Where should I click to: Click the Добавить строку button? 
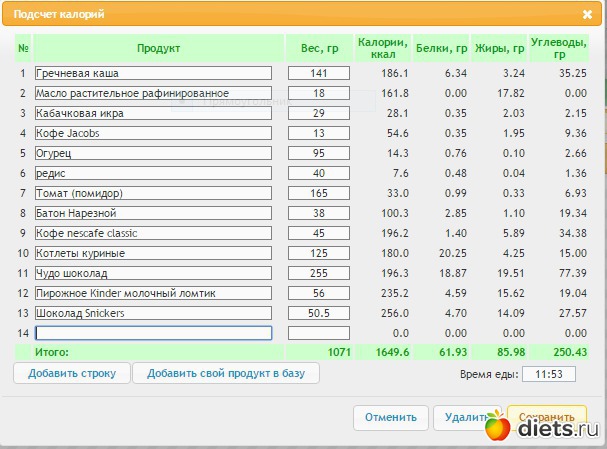click(x=72, y=373)
